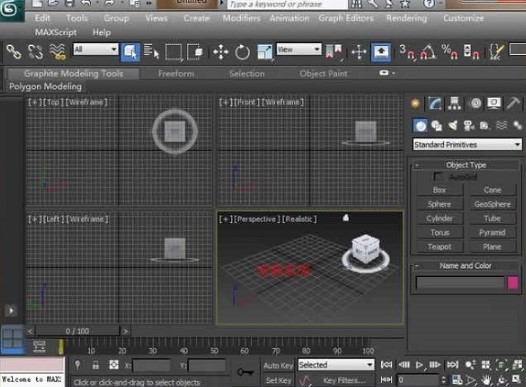Enable the AutoGrid checkbox
This screenshot has height=387, width=526.
(437, 176)
